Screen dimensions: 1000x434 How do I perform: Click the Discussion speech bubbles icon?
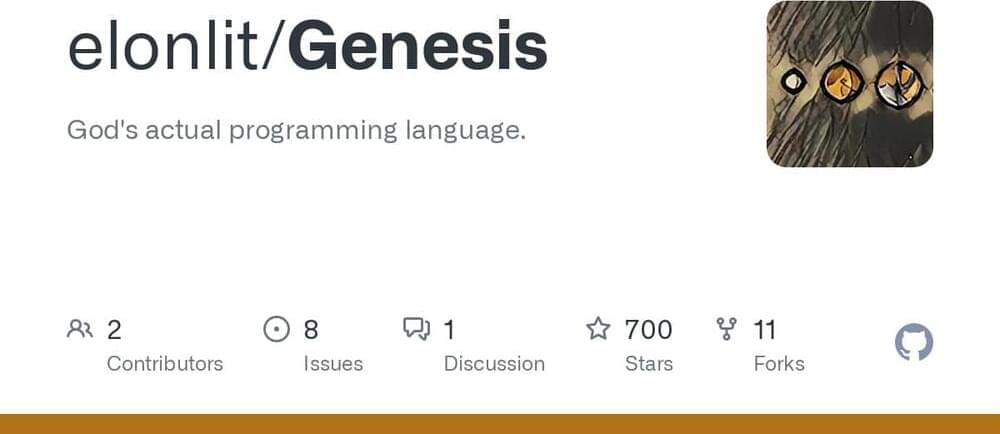pyautogui.click(x=416, y=329)
